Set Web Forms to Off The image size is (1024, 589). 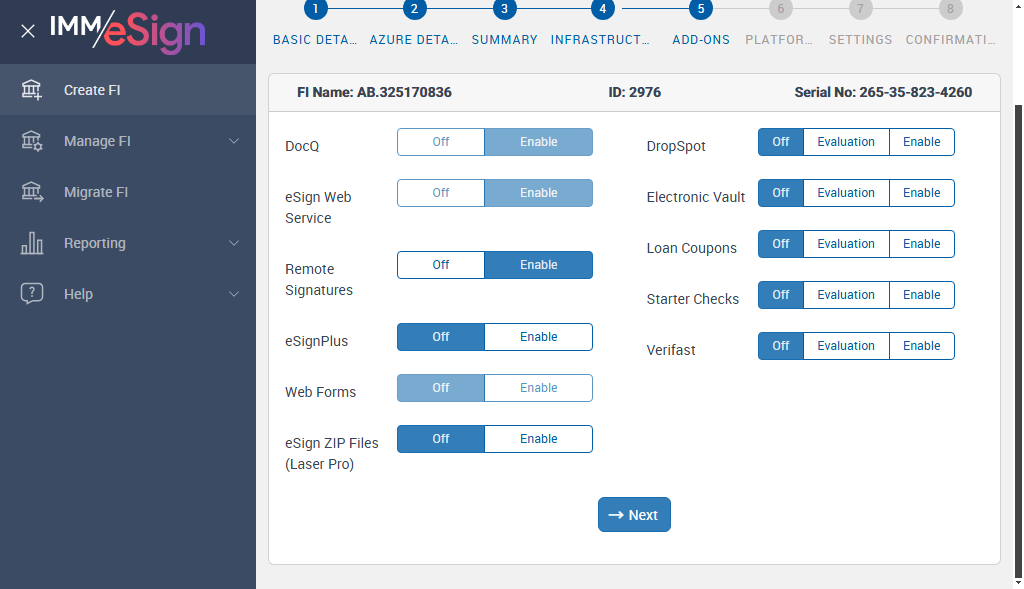click(441, 387)
